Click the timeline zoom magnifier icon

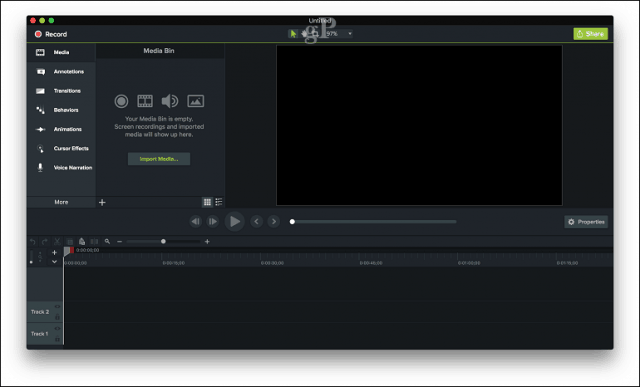coord(107,242)
